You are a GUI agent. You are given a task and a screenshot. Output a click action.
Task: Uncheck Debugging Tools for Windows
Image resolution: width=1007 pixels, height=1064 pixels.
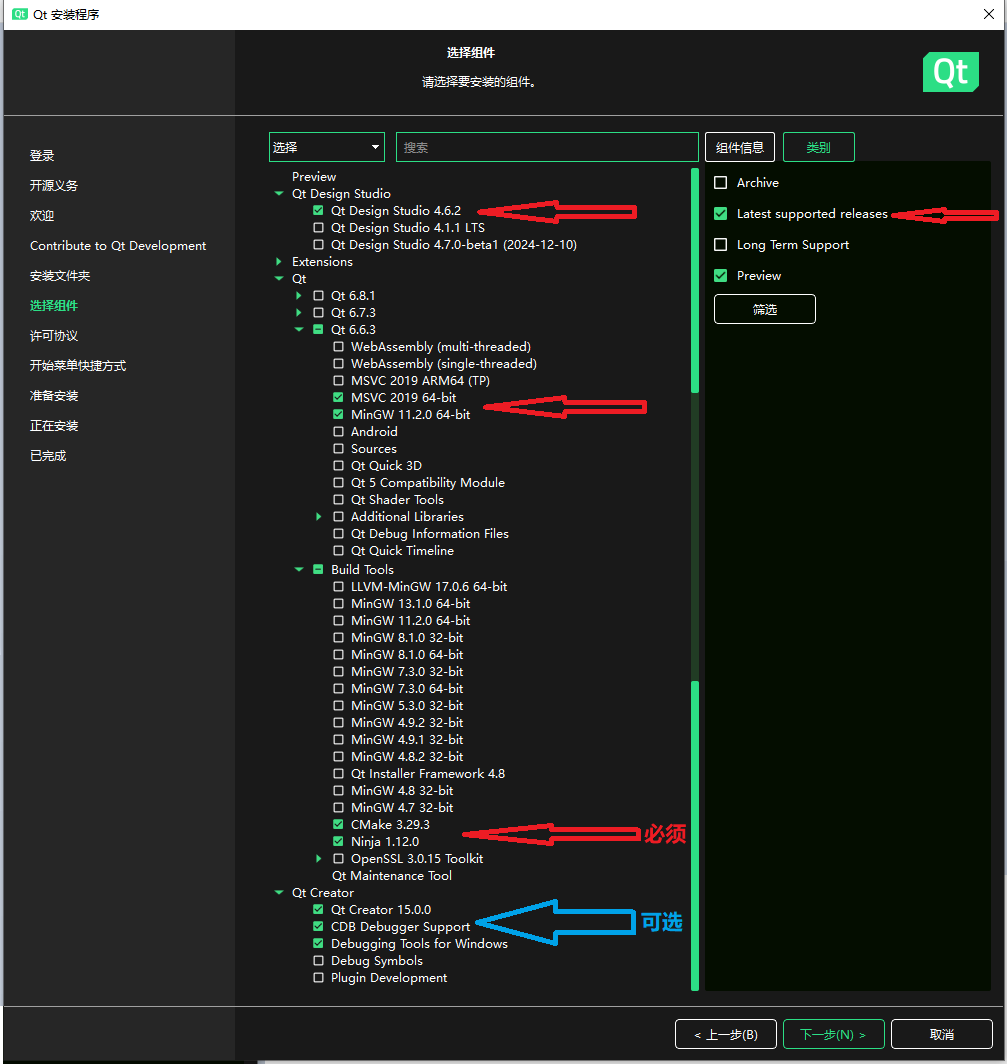point(318,943)
